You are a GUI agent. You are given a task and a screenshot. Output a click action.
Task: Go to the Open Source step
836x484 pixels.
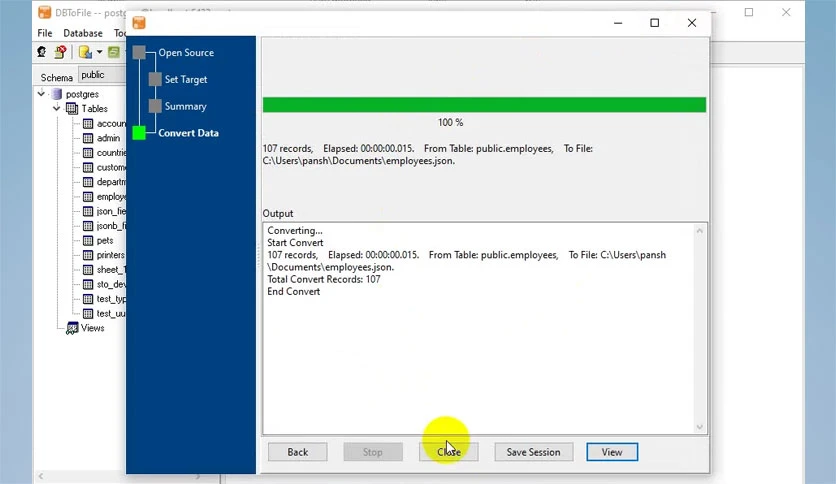(186, 52)
